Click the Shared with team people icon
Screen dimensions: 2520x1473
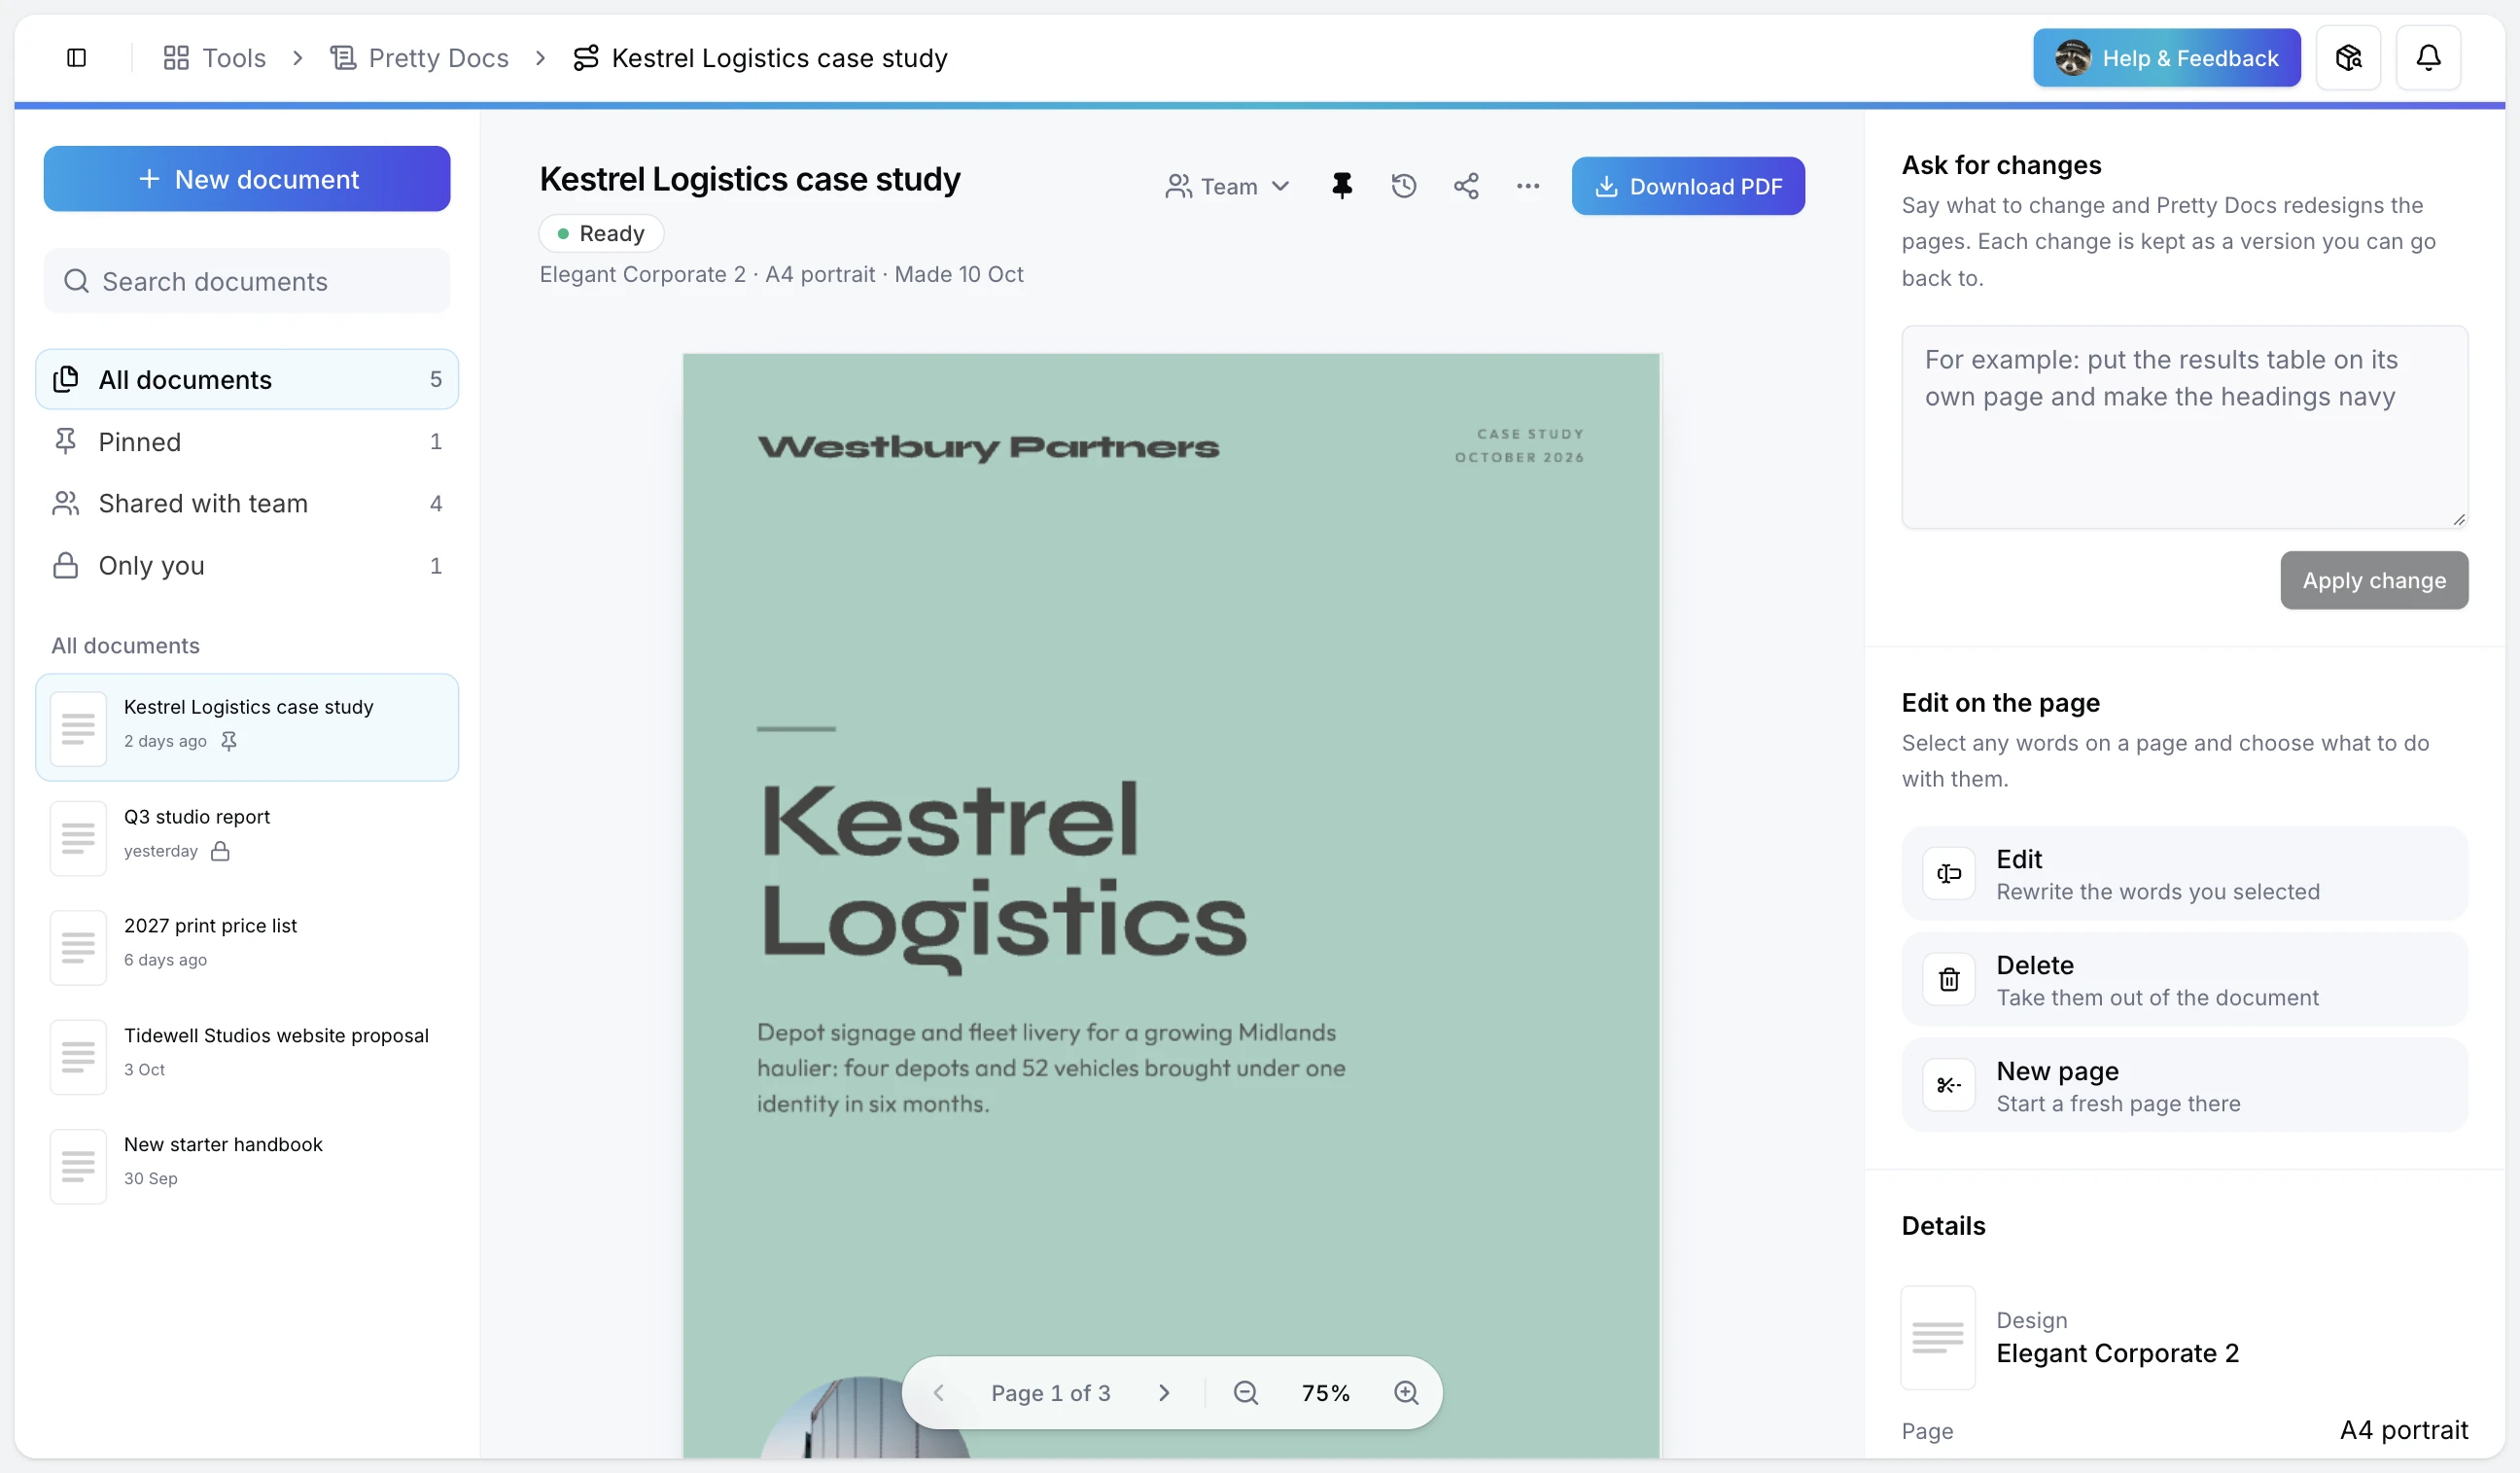pos(65,503)
